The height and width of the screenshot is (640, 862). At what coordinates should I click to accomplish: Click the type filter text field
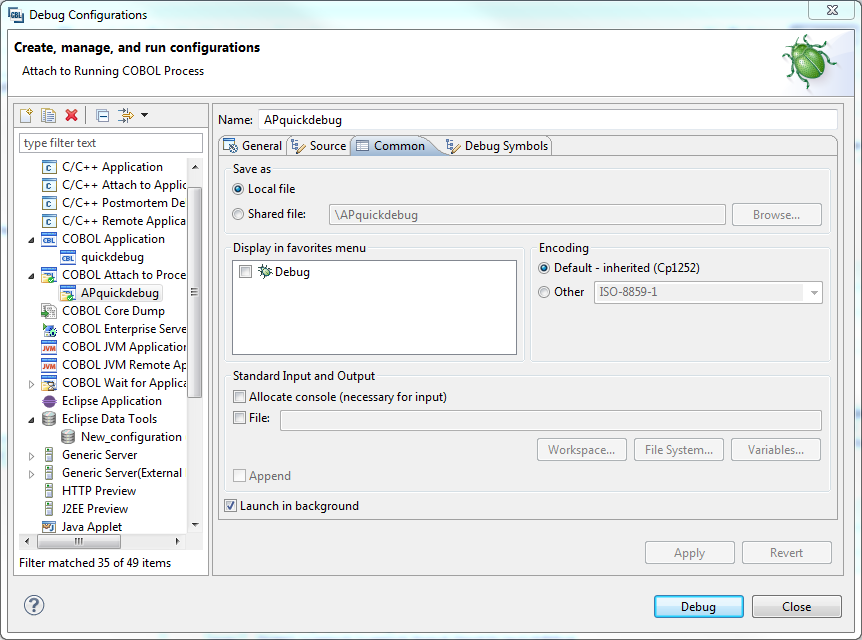point(111,143)
